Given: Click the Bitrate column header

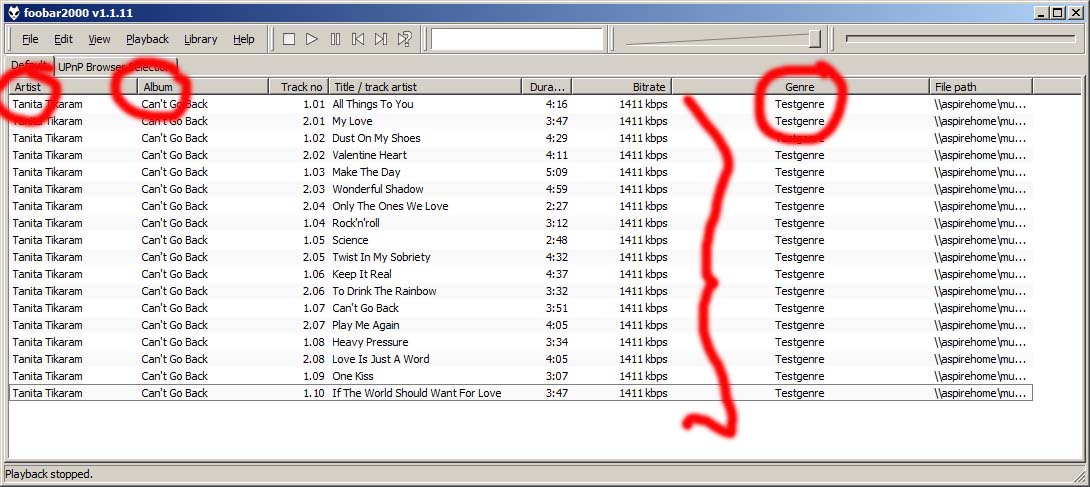Looking at the screenshot, I should (x=620, y=87).
